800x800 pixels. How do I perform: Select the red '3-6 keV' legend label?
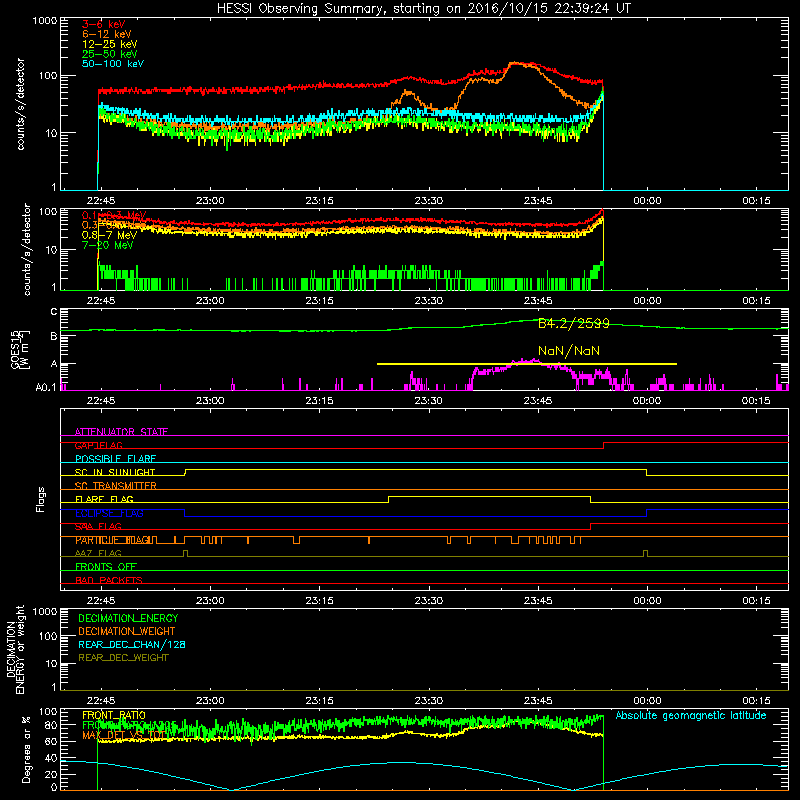(103, 24)
